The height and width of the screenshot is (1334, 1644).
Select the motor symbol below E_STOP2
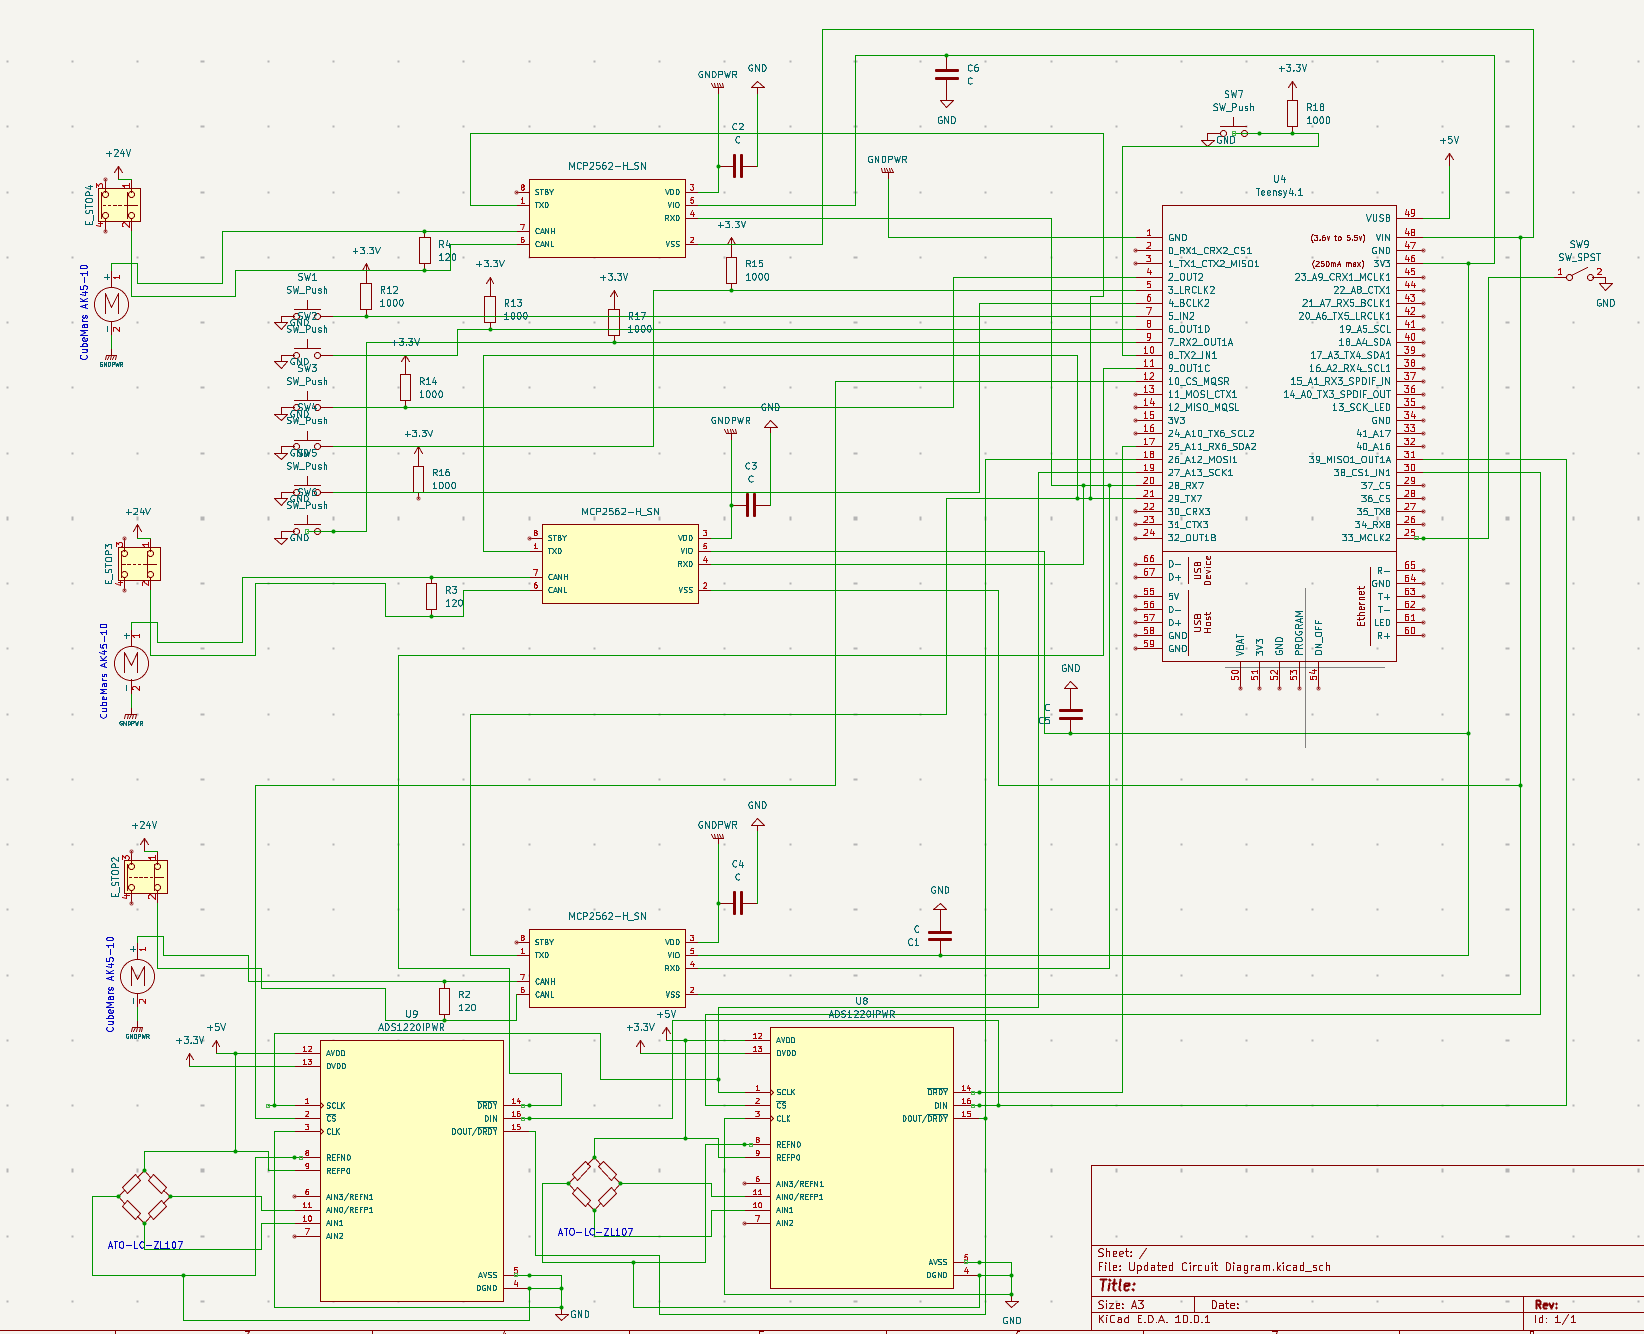(x=138, y=975)
